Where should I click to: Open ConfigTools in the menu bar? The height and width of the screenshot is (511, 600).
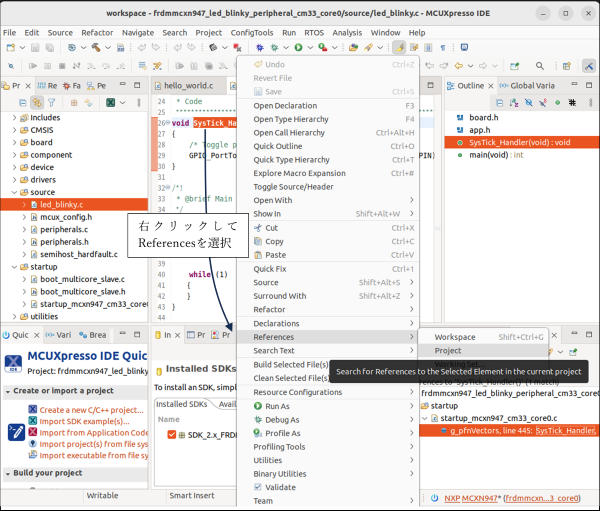(x=251, y=33)
